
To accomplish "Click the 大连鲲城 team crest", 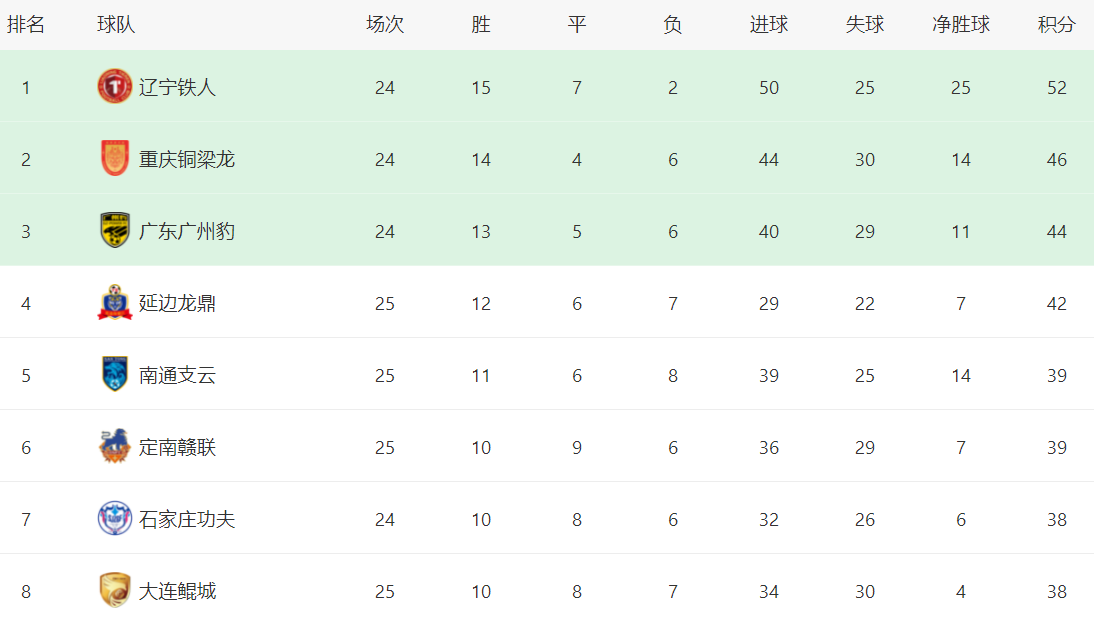I will tap(114, 591).
